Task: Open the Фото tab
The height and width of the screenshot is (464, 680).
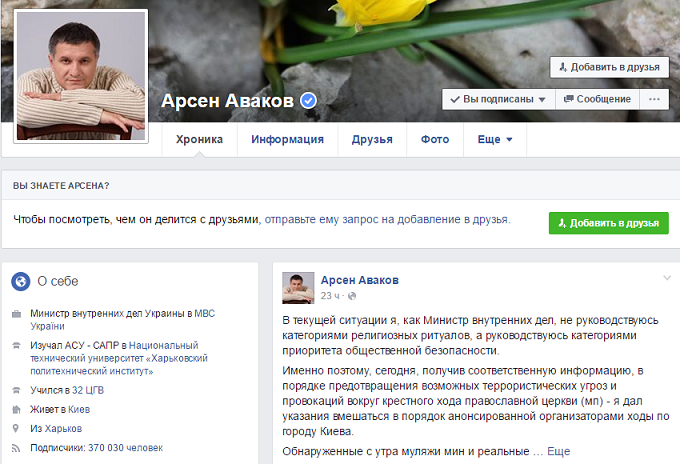Action: coord(435,140)
